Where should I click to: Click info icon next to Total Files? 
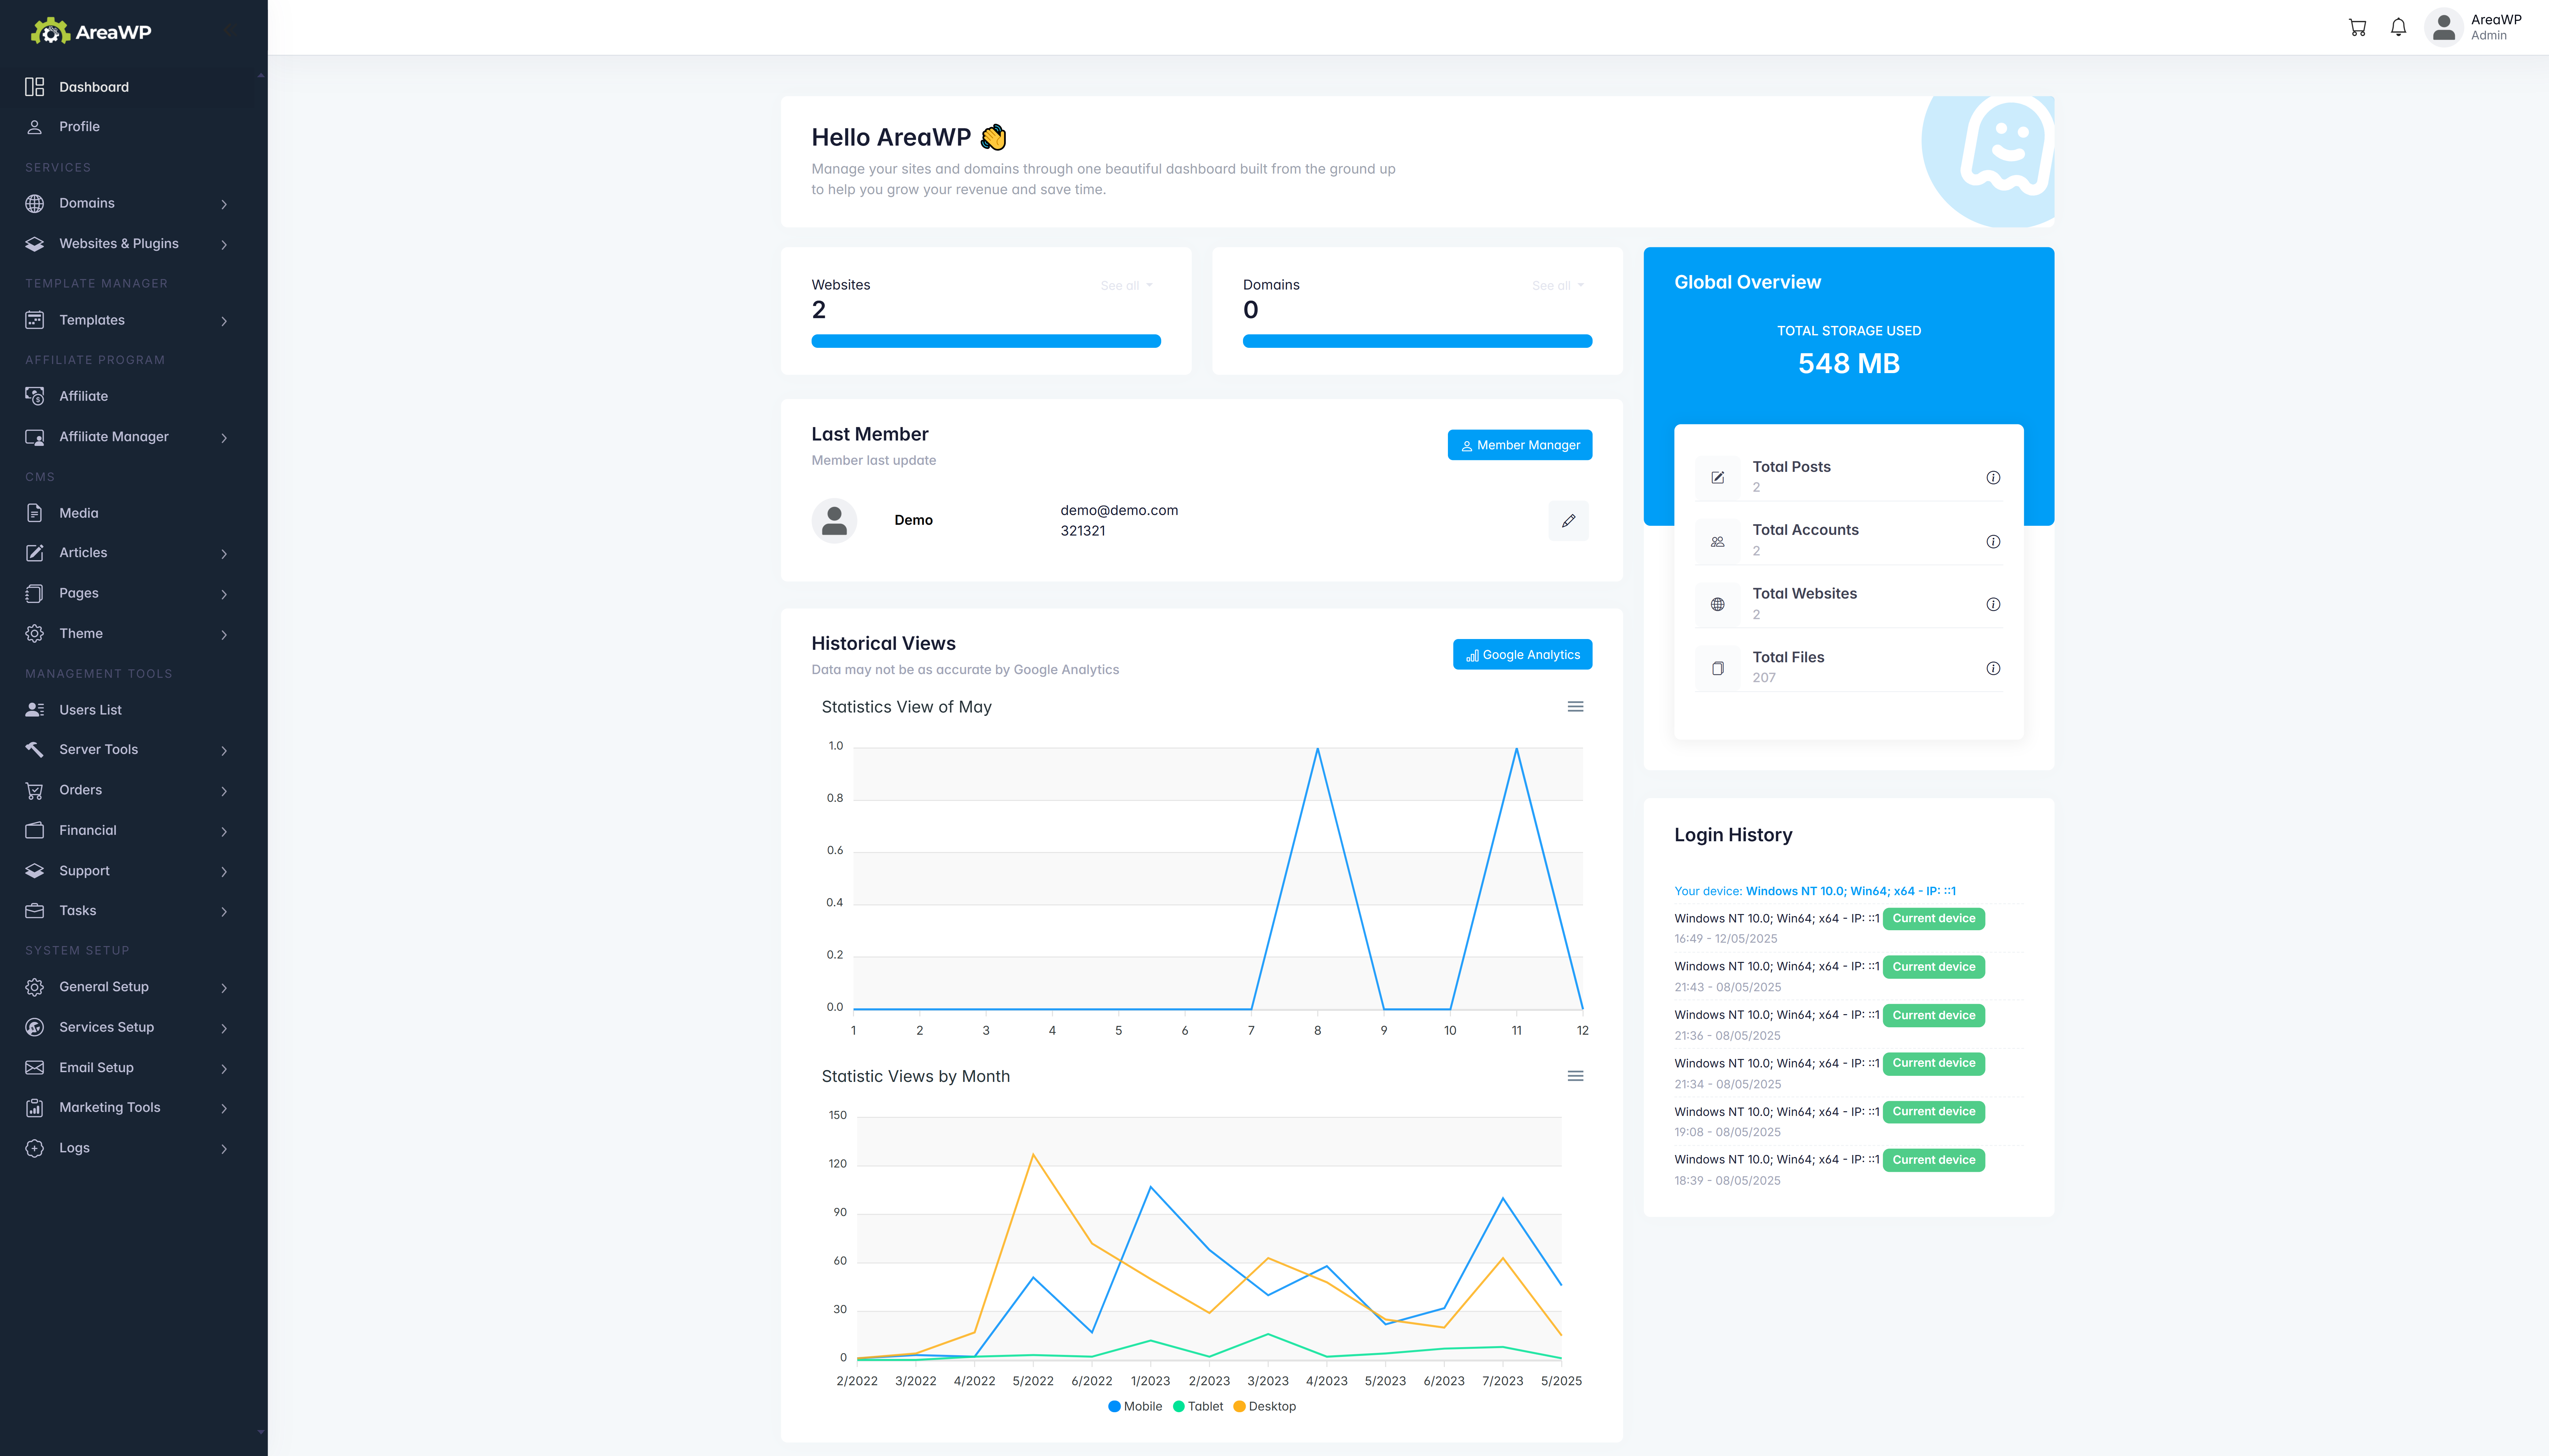coord(1993,668)
